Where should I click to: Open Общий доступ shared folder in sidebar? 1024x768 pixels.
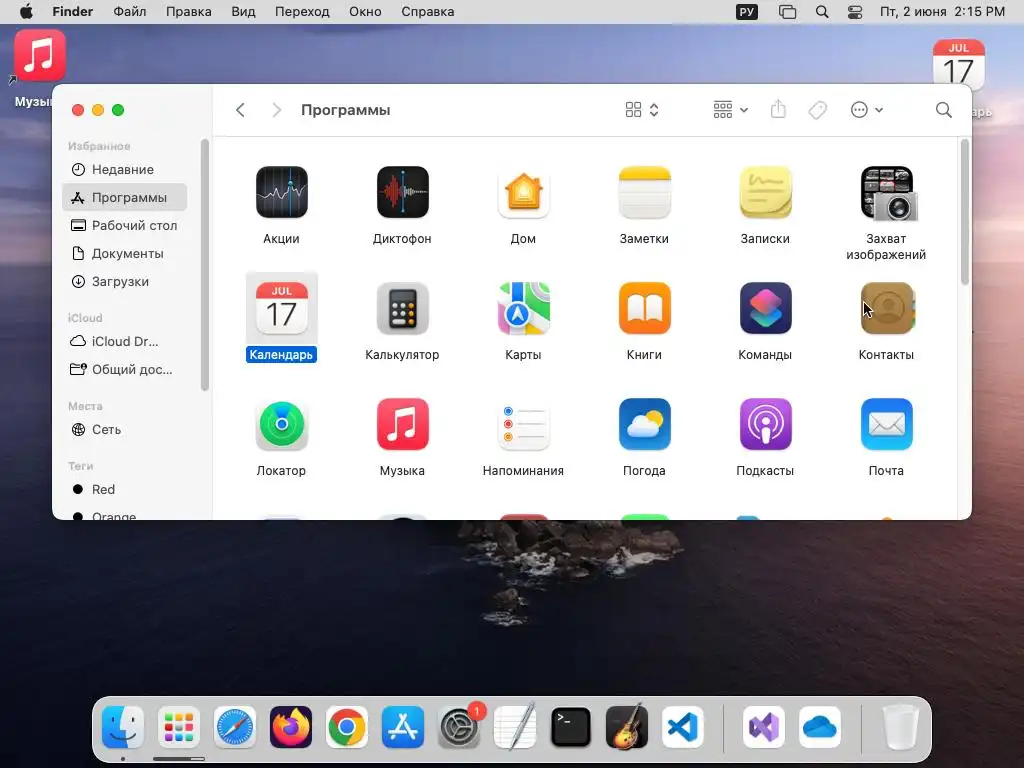[x=124, y=370]
